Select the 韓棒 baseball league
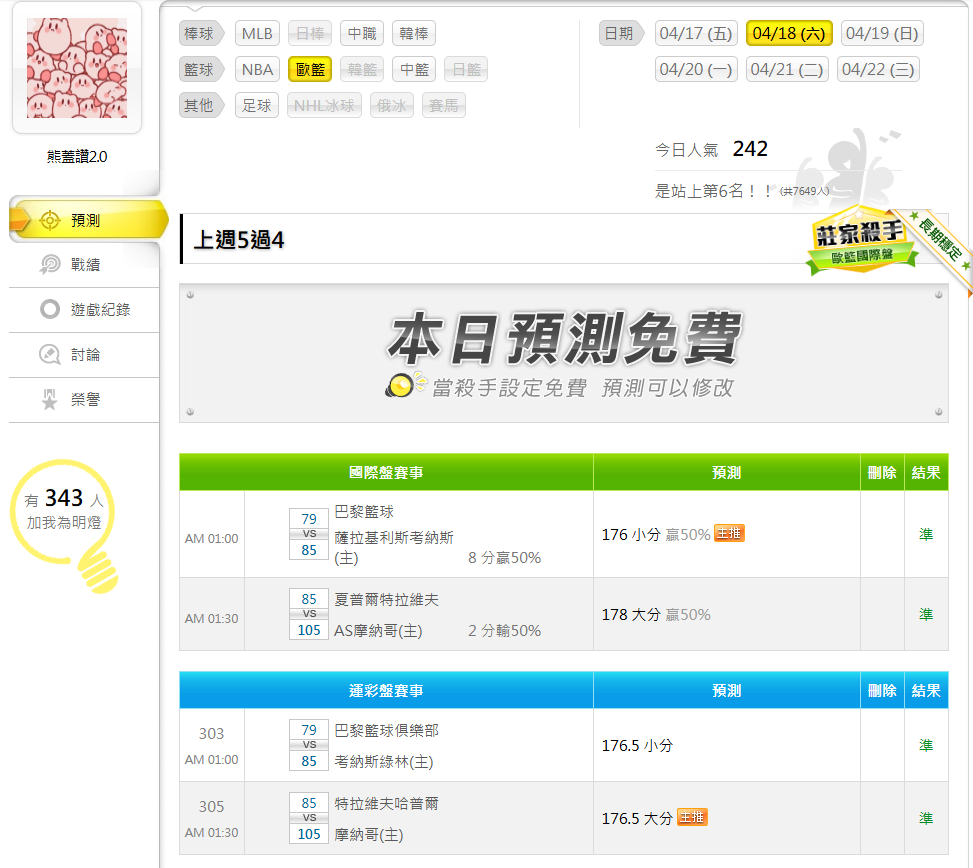 click(413, 33)
